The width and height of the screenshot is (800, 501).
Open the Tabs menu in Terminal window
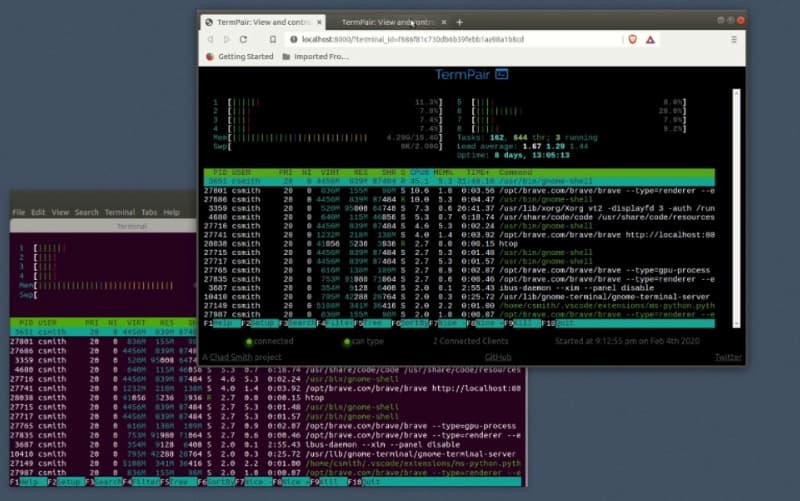pos(149,212)
